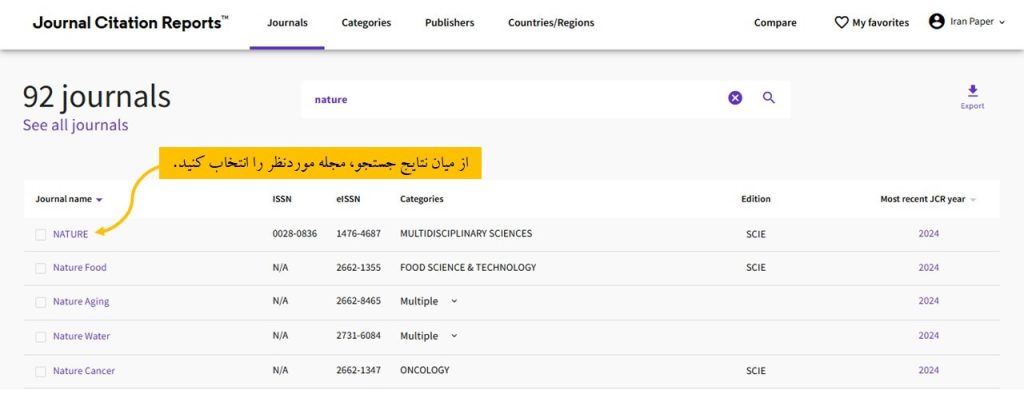1024x394 pixels.
Task: Click the Edition column header
Action: 756,199
